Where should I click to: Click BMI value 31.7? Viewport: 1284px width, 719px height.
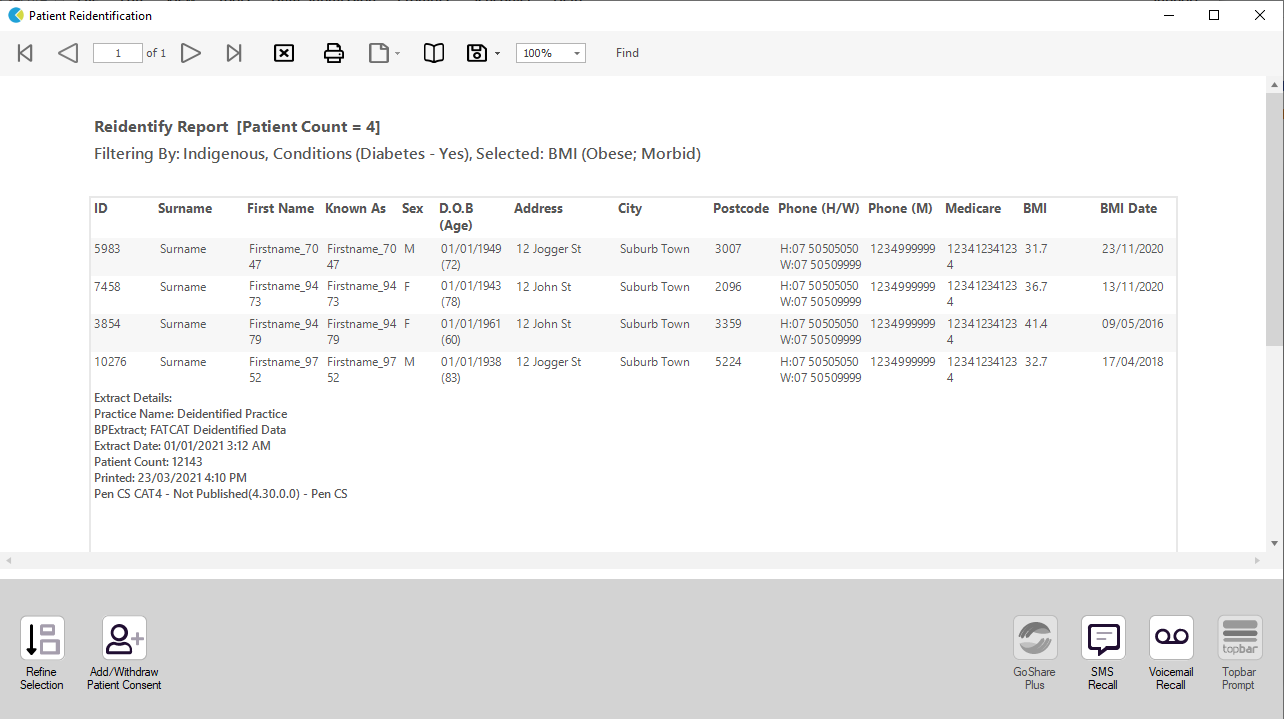[1036, 249]
